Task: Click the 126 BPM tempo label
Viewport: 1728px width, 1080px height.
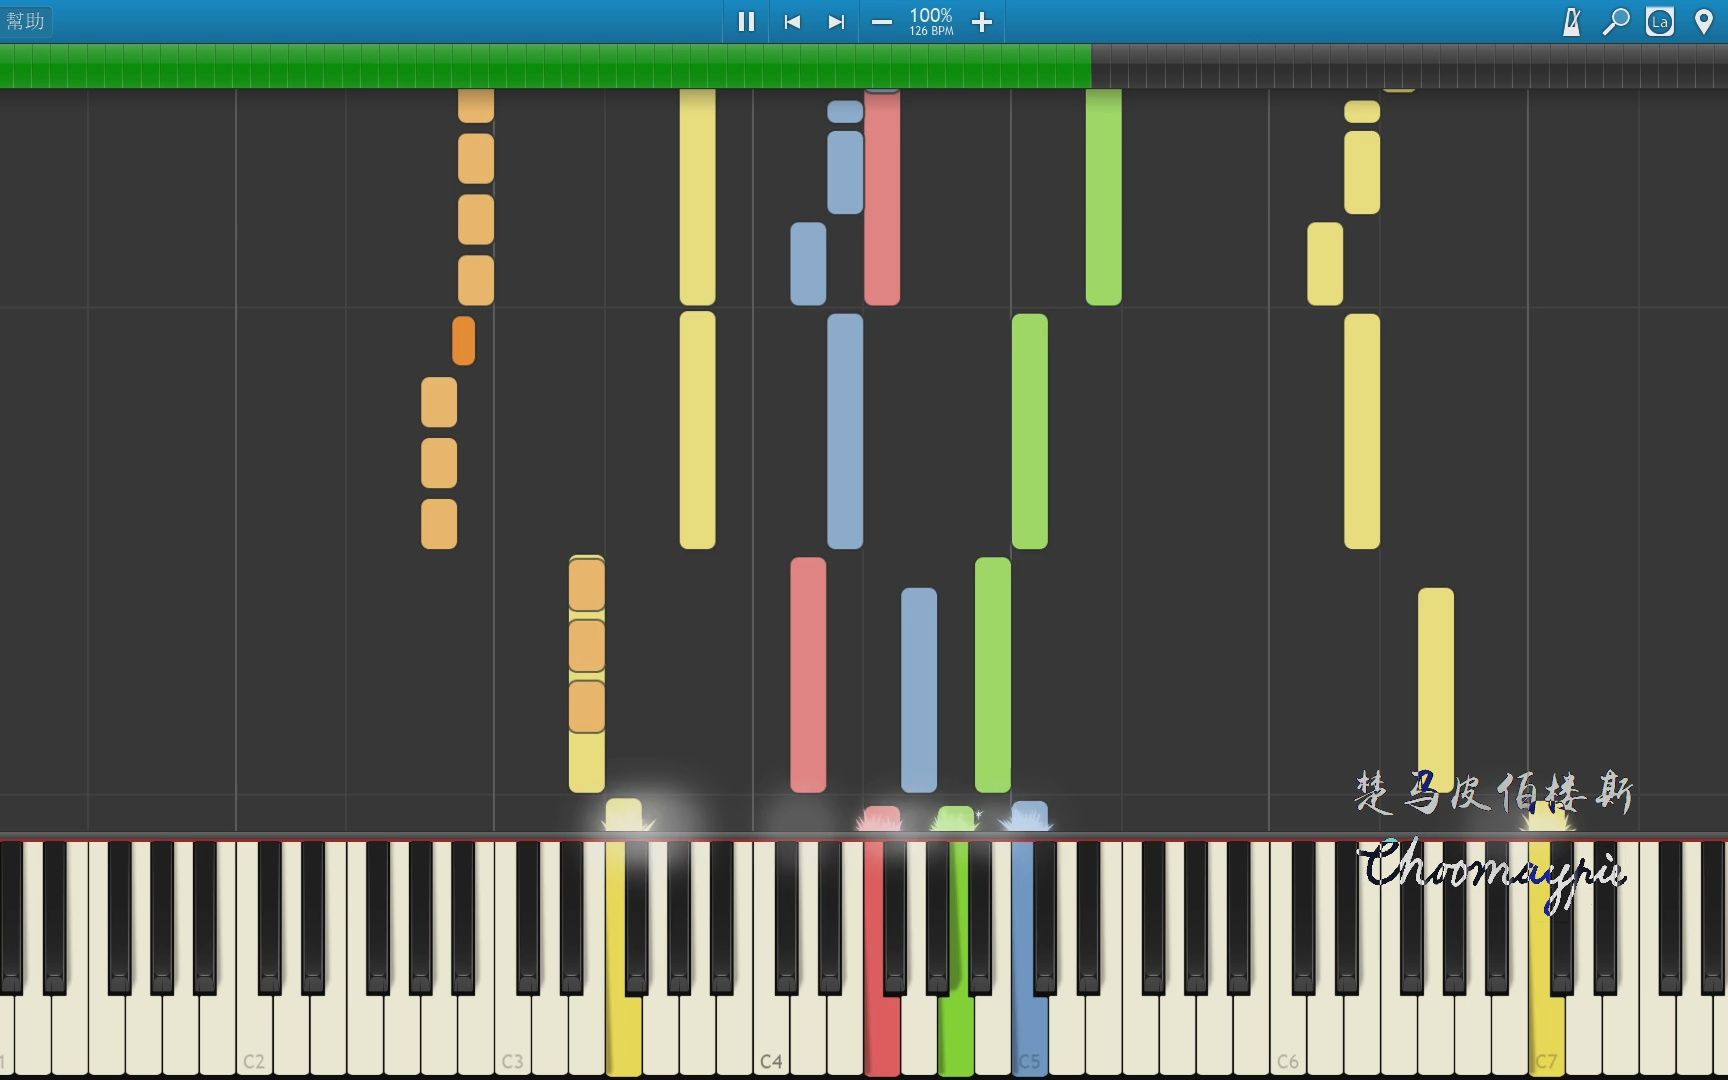Action: click(931, 31)
